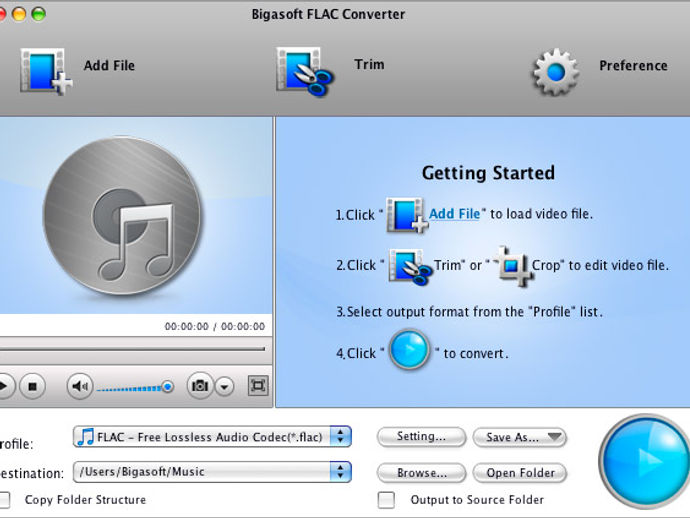Adjust the volume slider
The height and width of the screenshot is (518, 690).
[135, 388]
